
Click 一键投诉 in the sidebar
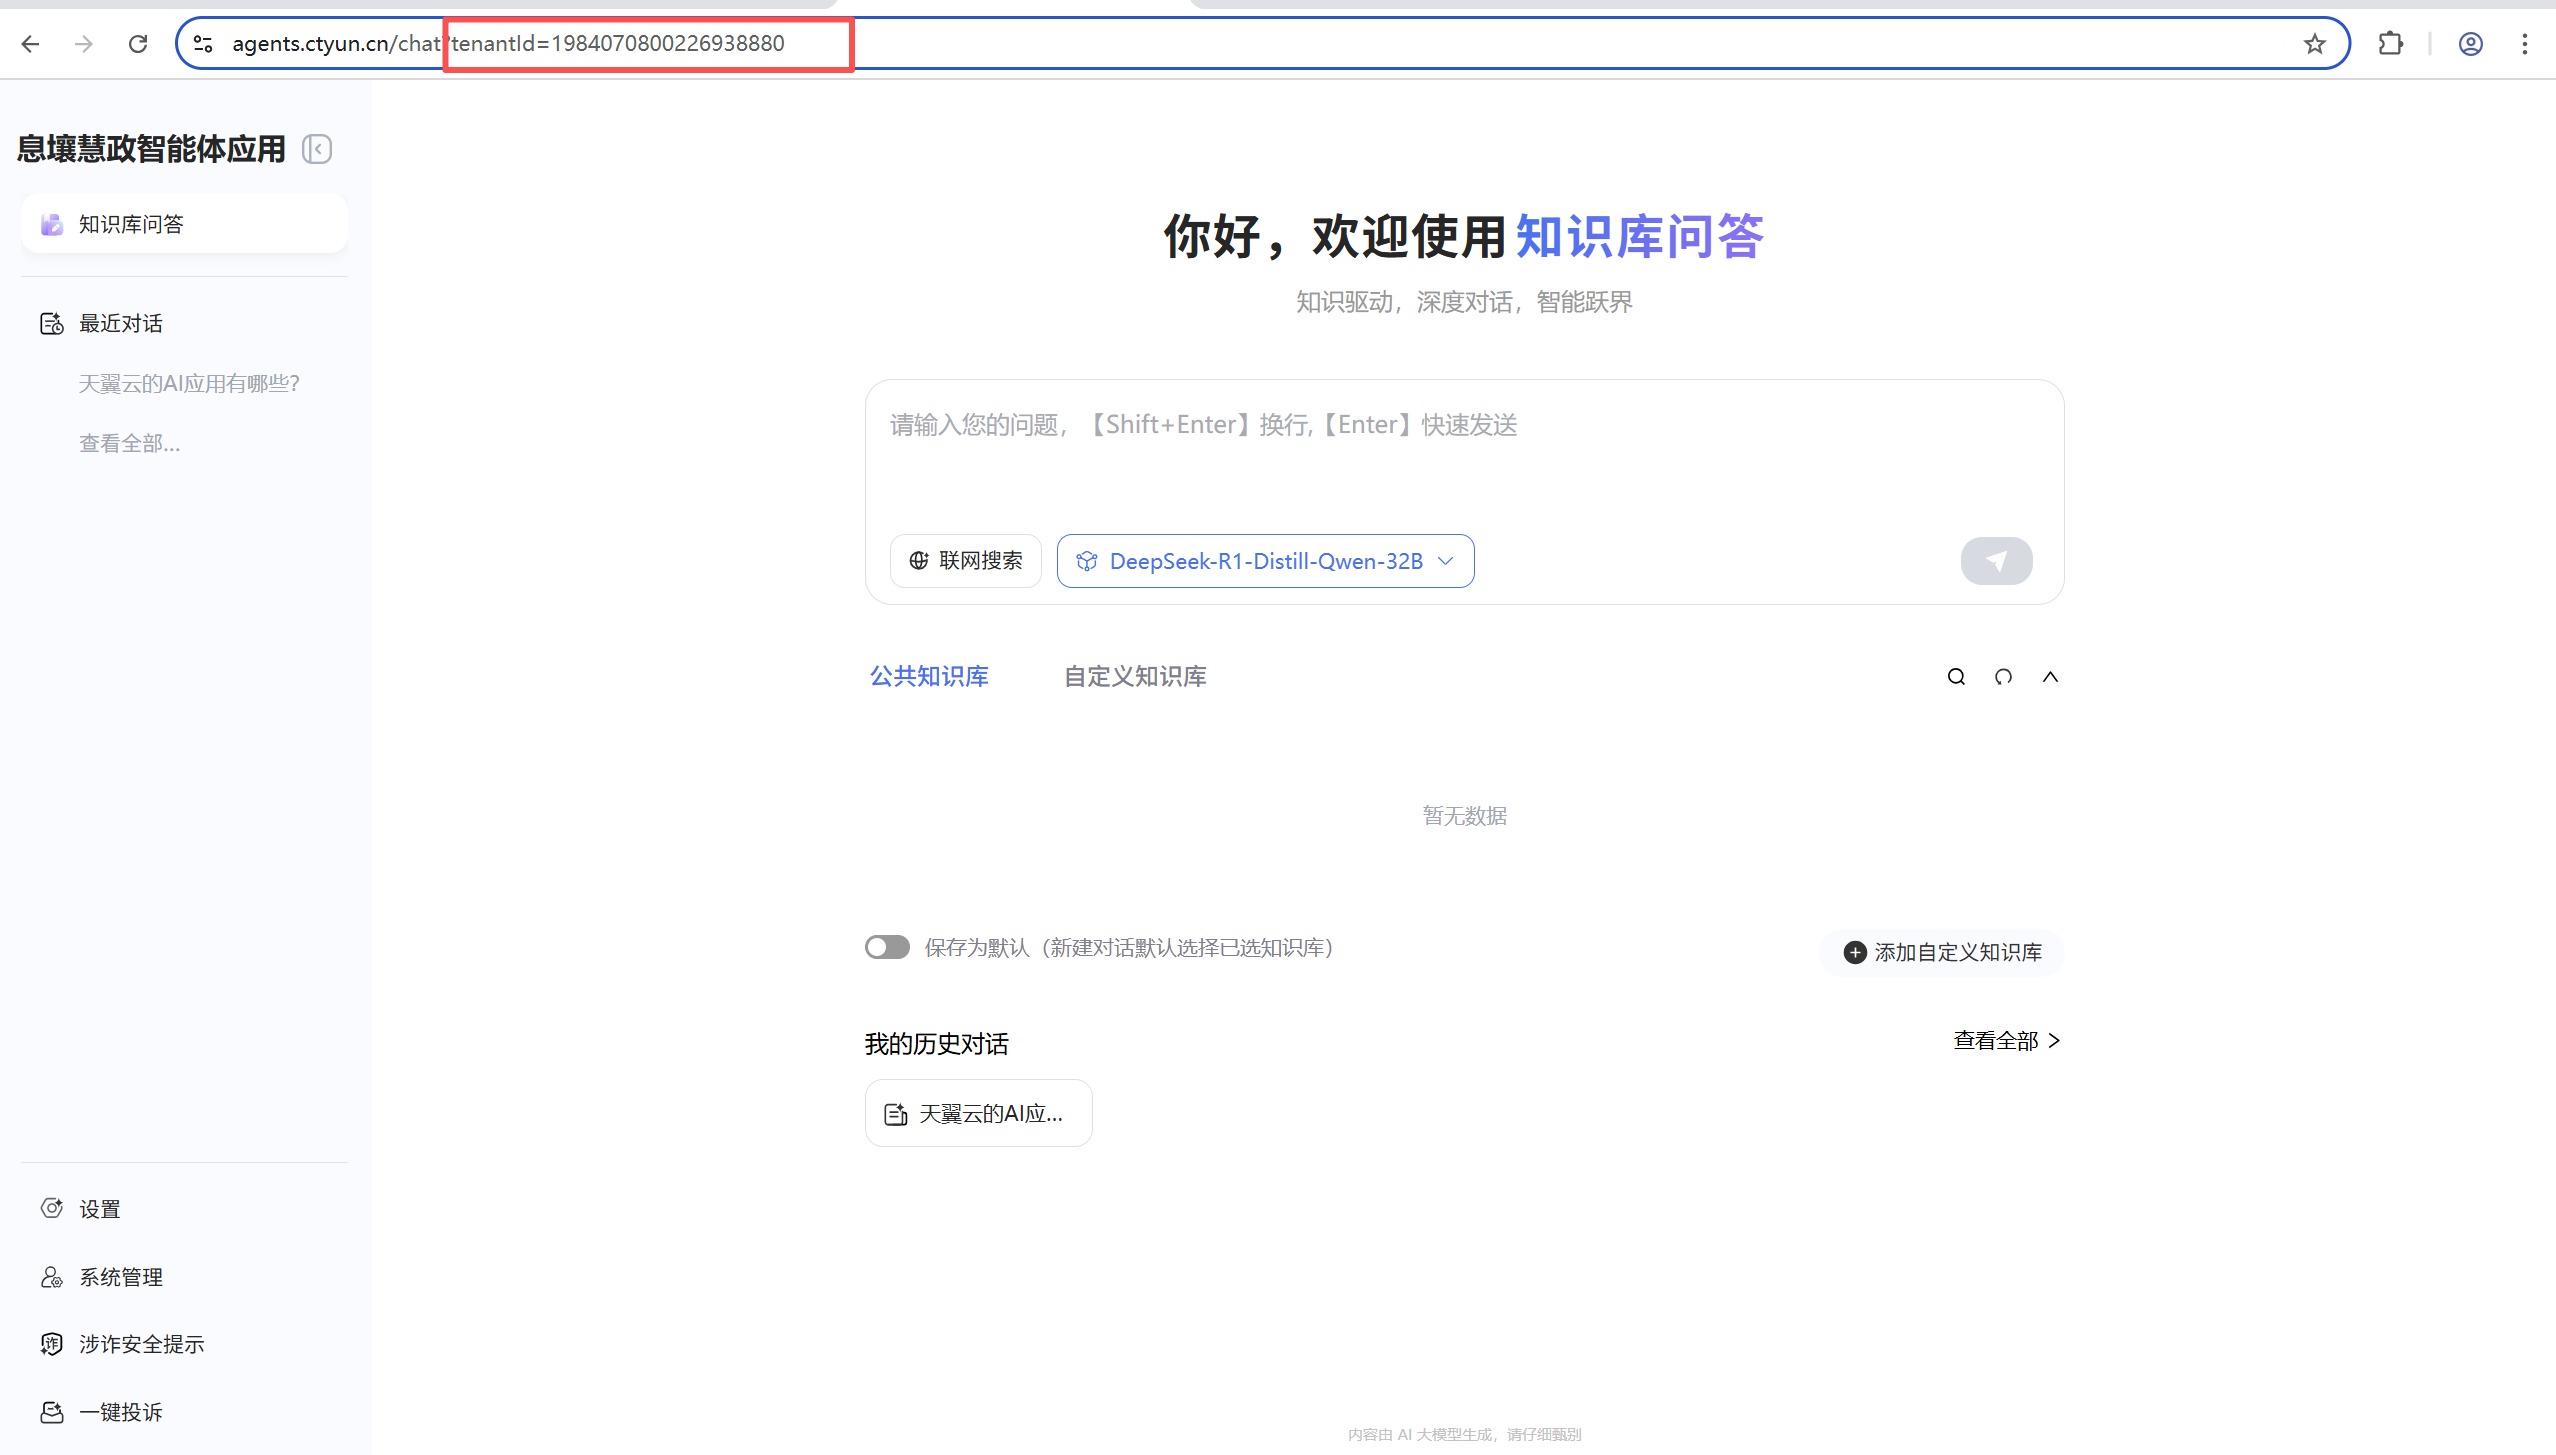point(120,1412)
